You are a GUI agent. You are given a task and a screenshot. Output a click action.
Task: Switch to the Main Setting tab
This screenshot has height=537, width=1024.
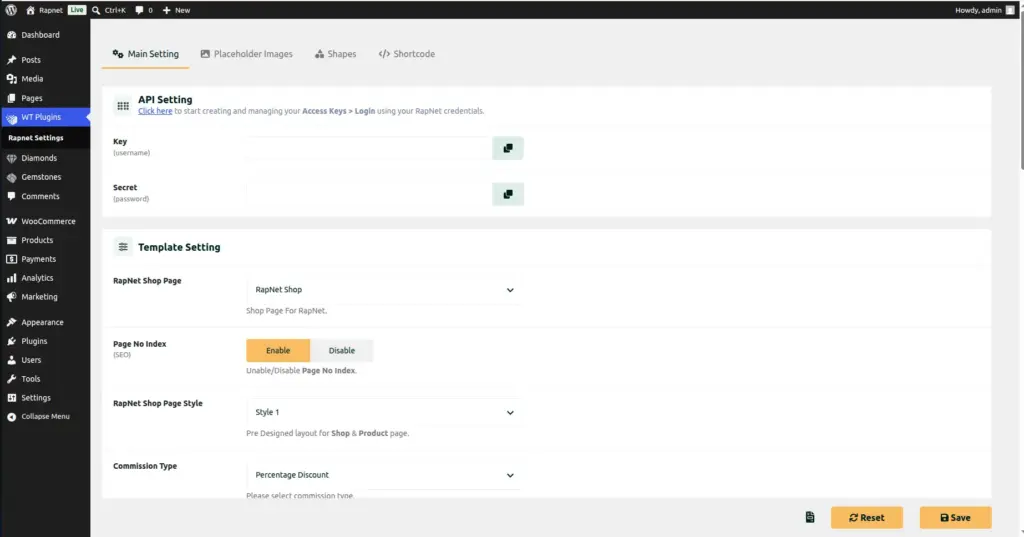coord(146,54)
